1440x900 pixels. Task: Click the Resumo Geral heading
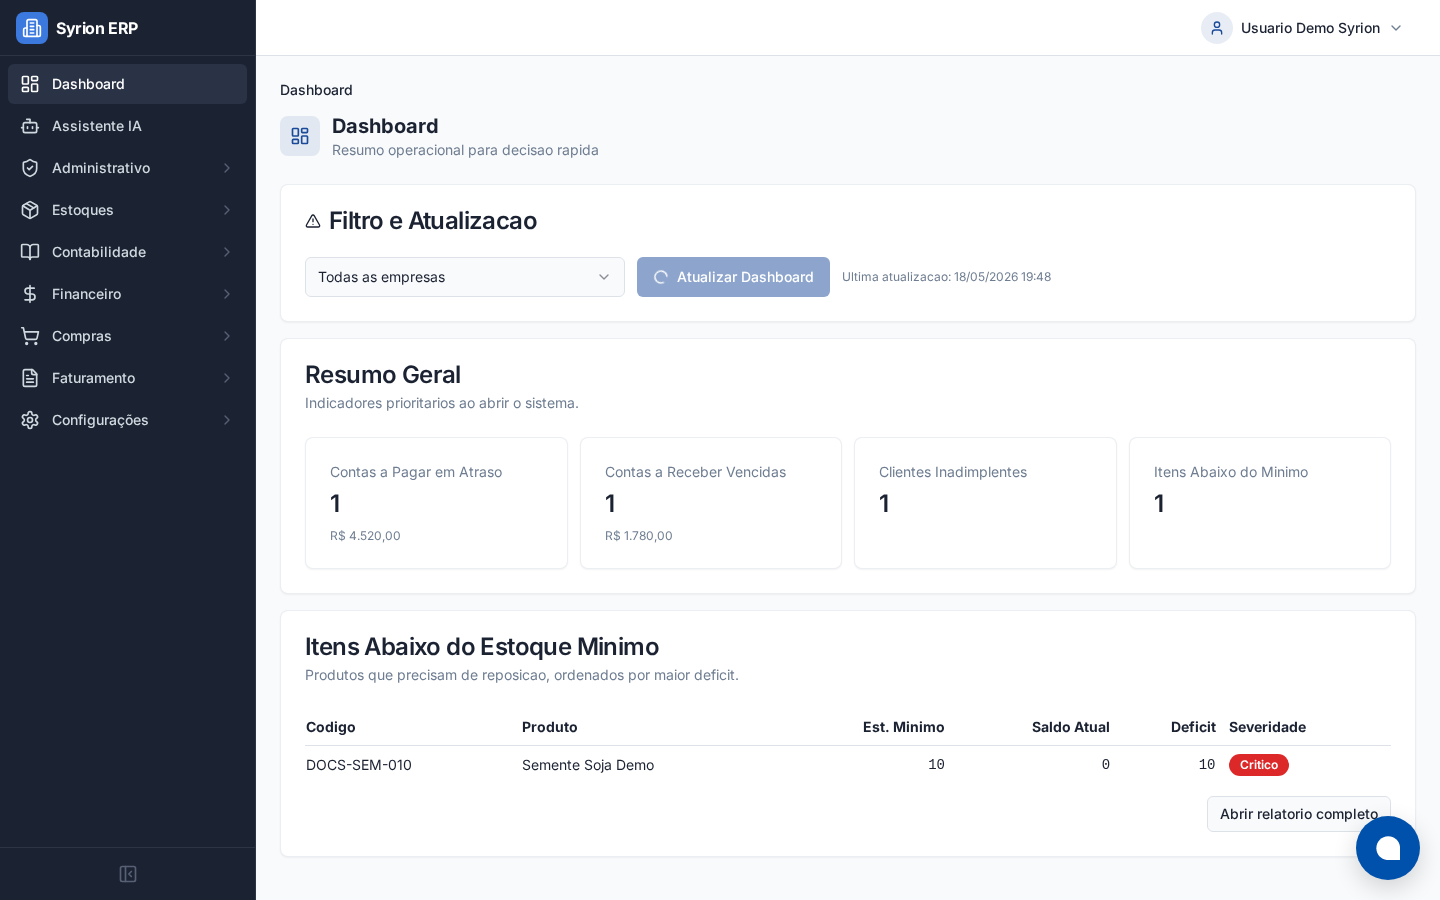383,375
